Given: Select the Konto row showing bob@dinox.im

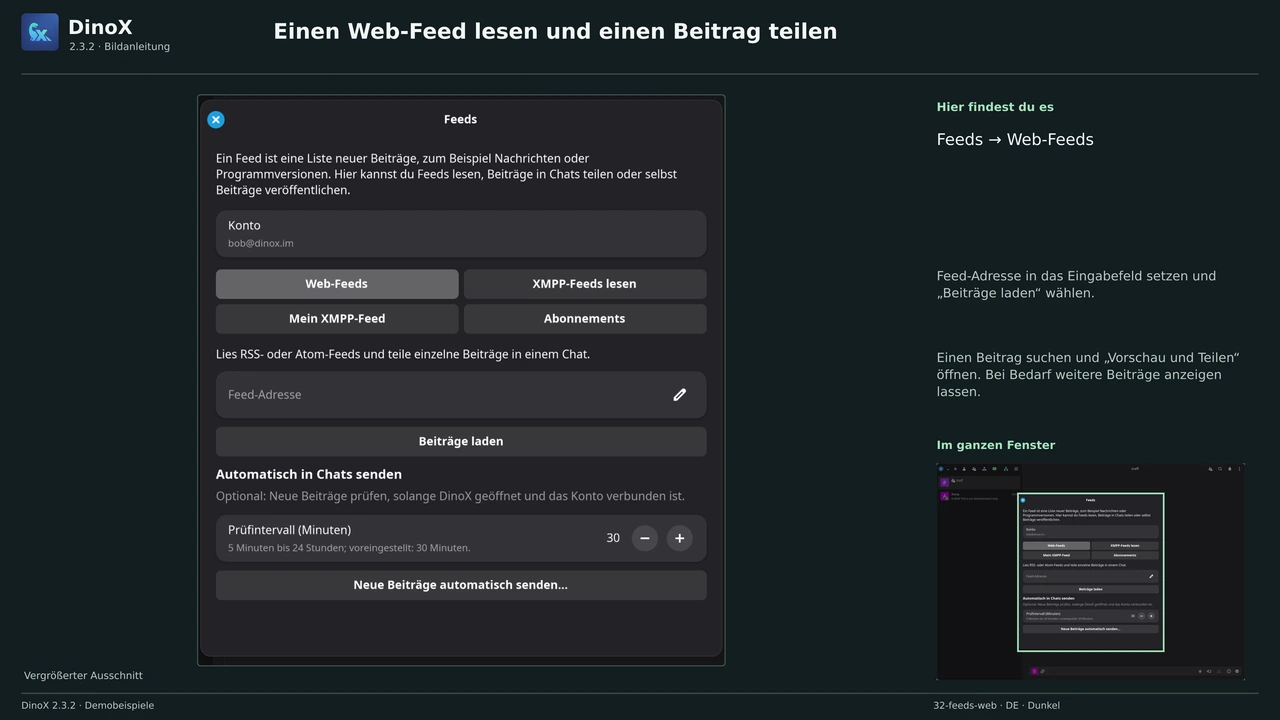Looking at the screenshot, I should tap(461, 234).
